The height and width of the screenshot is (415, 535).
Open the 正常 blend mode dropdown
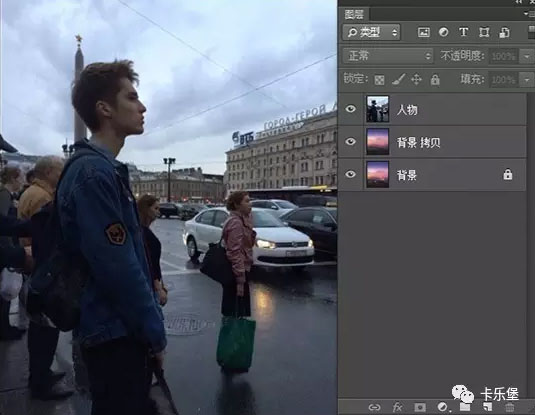[388, 56]
